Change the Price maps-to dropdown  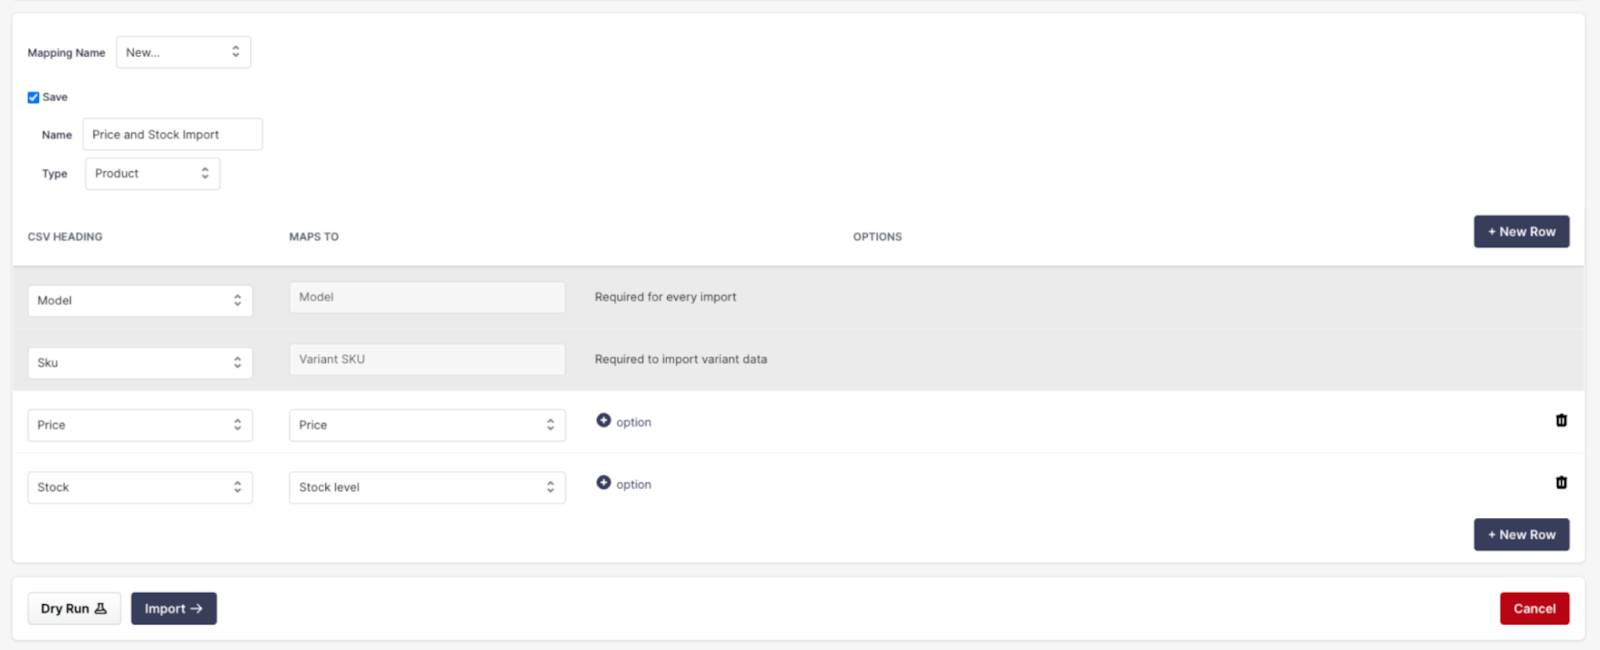tap(427, 425)
